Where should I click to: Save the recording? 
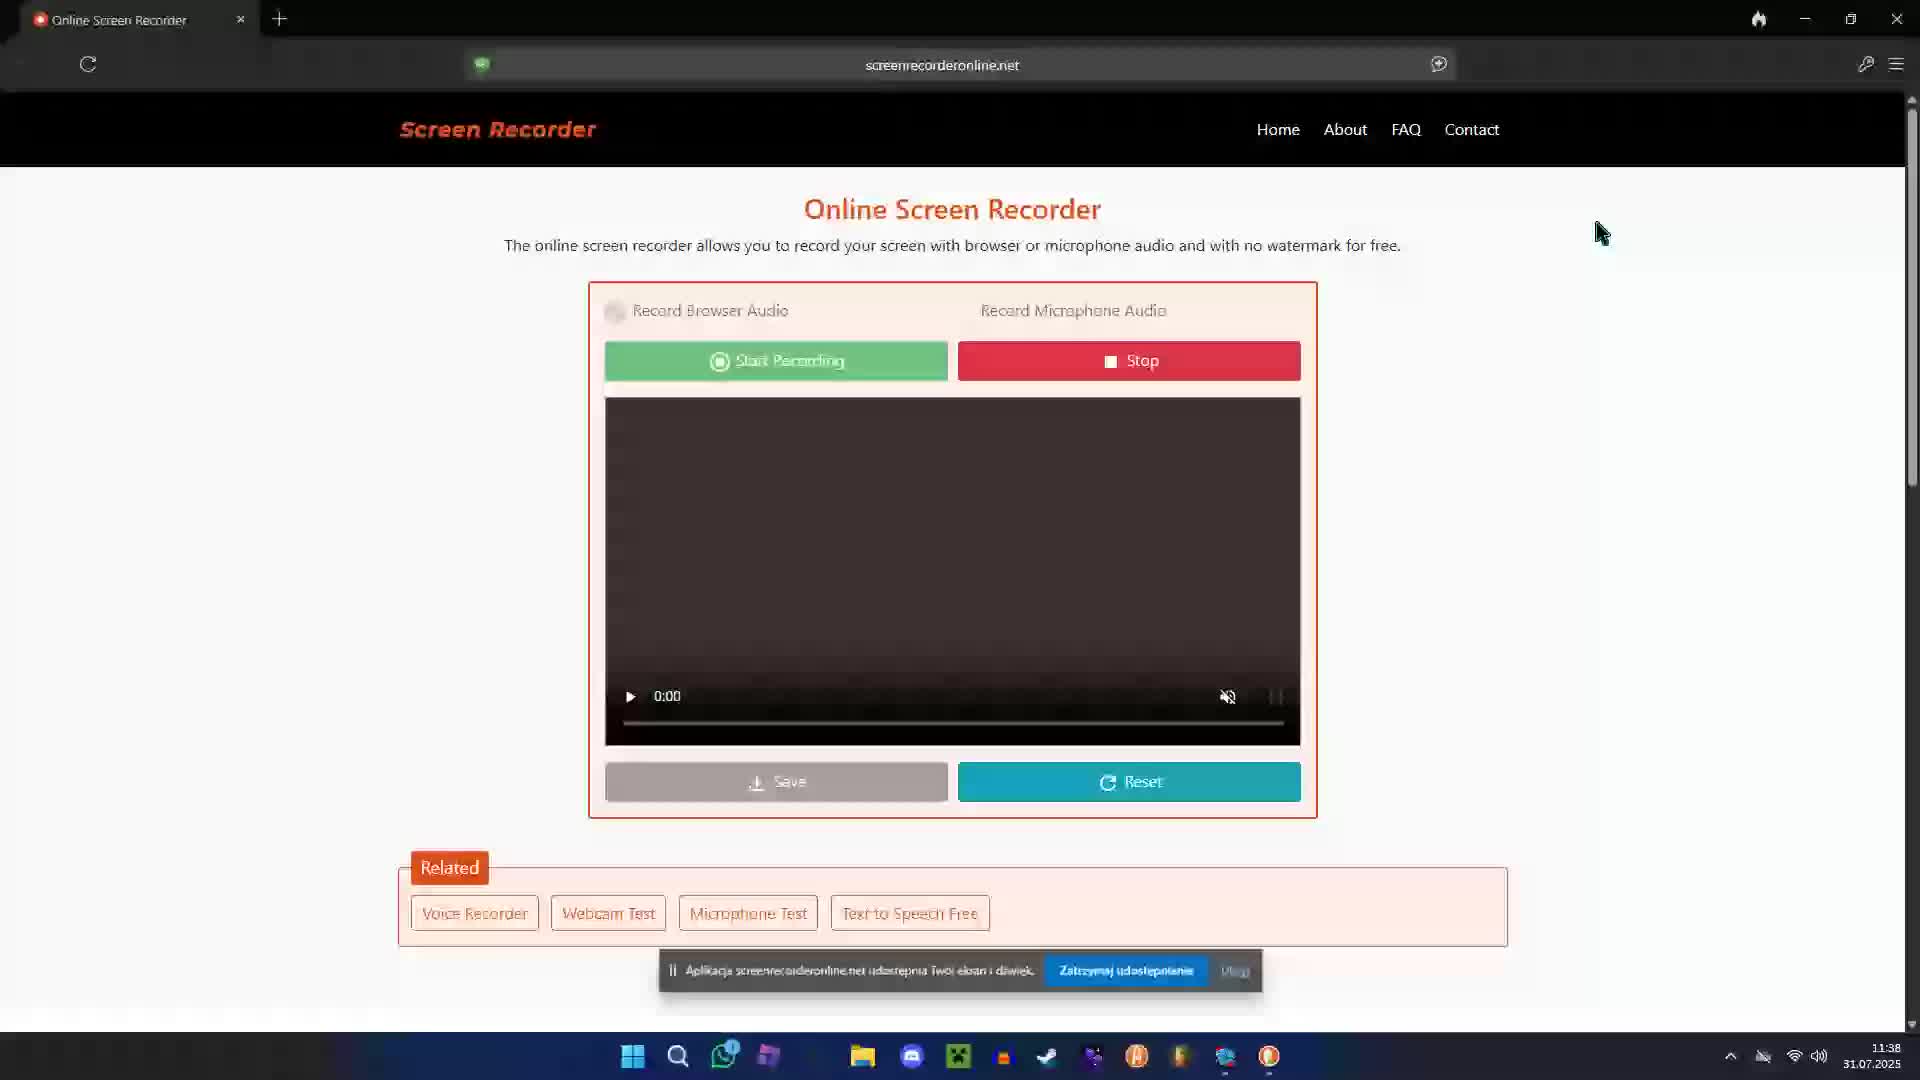tap(776, 782)
